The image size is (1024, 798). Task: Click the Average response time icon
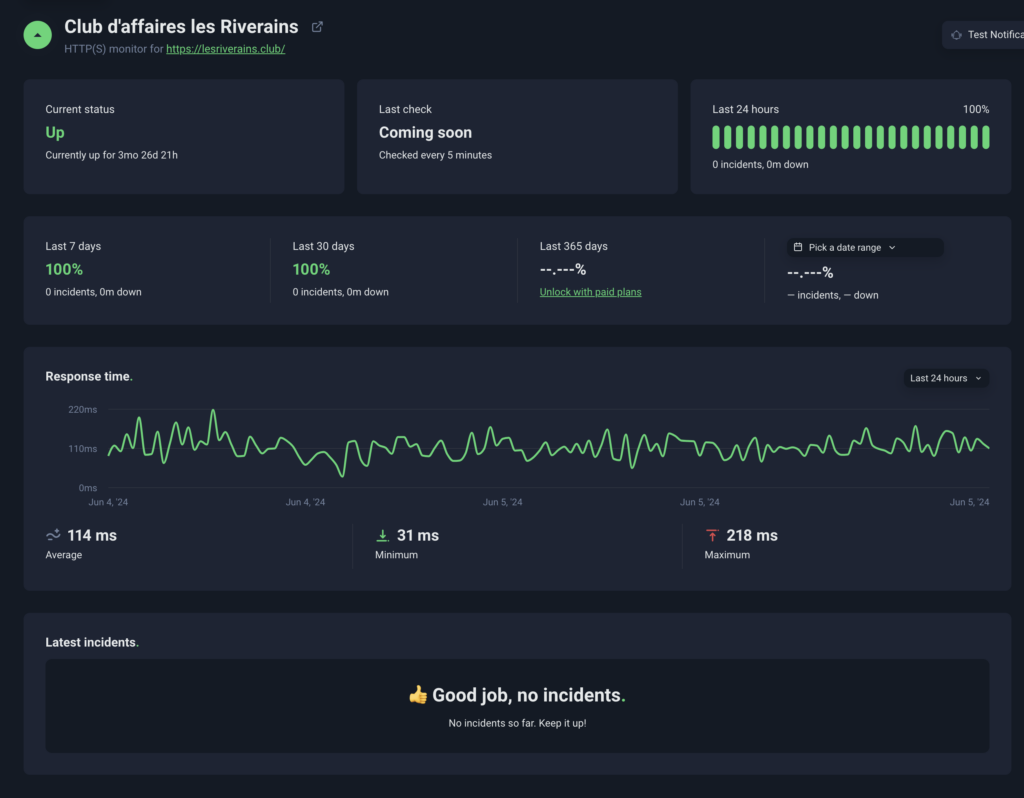pyautogui.click(x=53, y=535)
